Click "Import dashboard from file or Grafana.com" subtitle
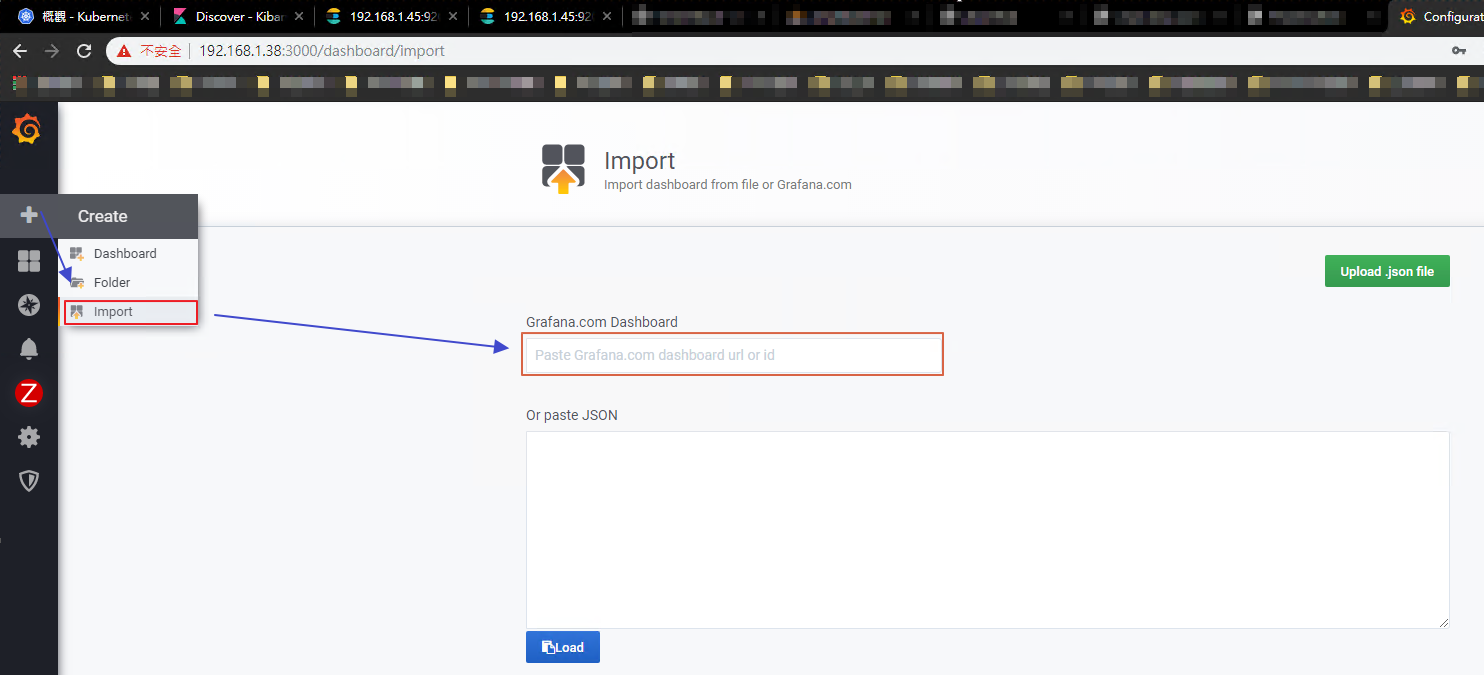 pyautogui.click(x=728, y=185)
